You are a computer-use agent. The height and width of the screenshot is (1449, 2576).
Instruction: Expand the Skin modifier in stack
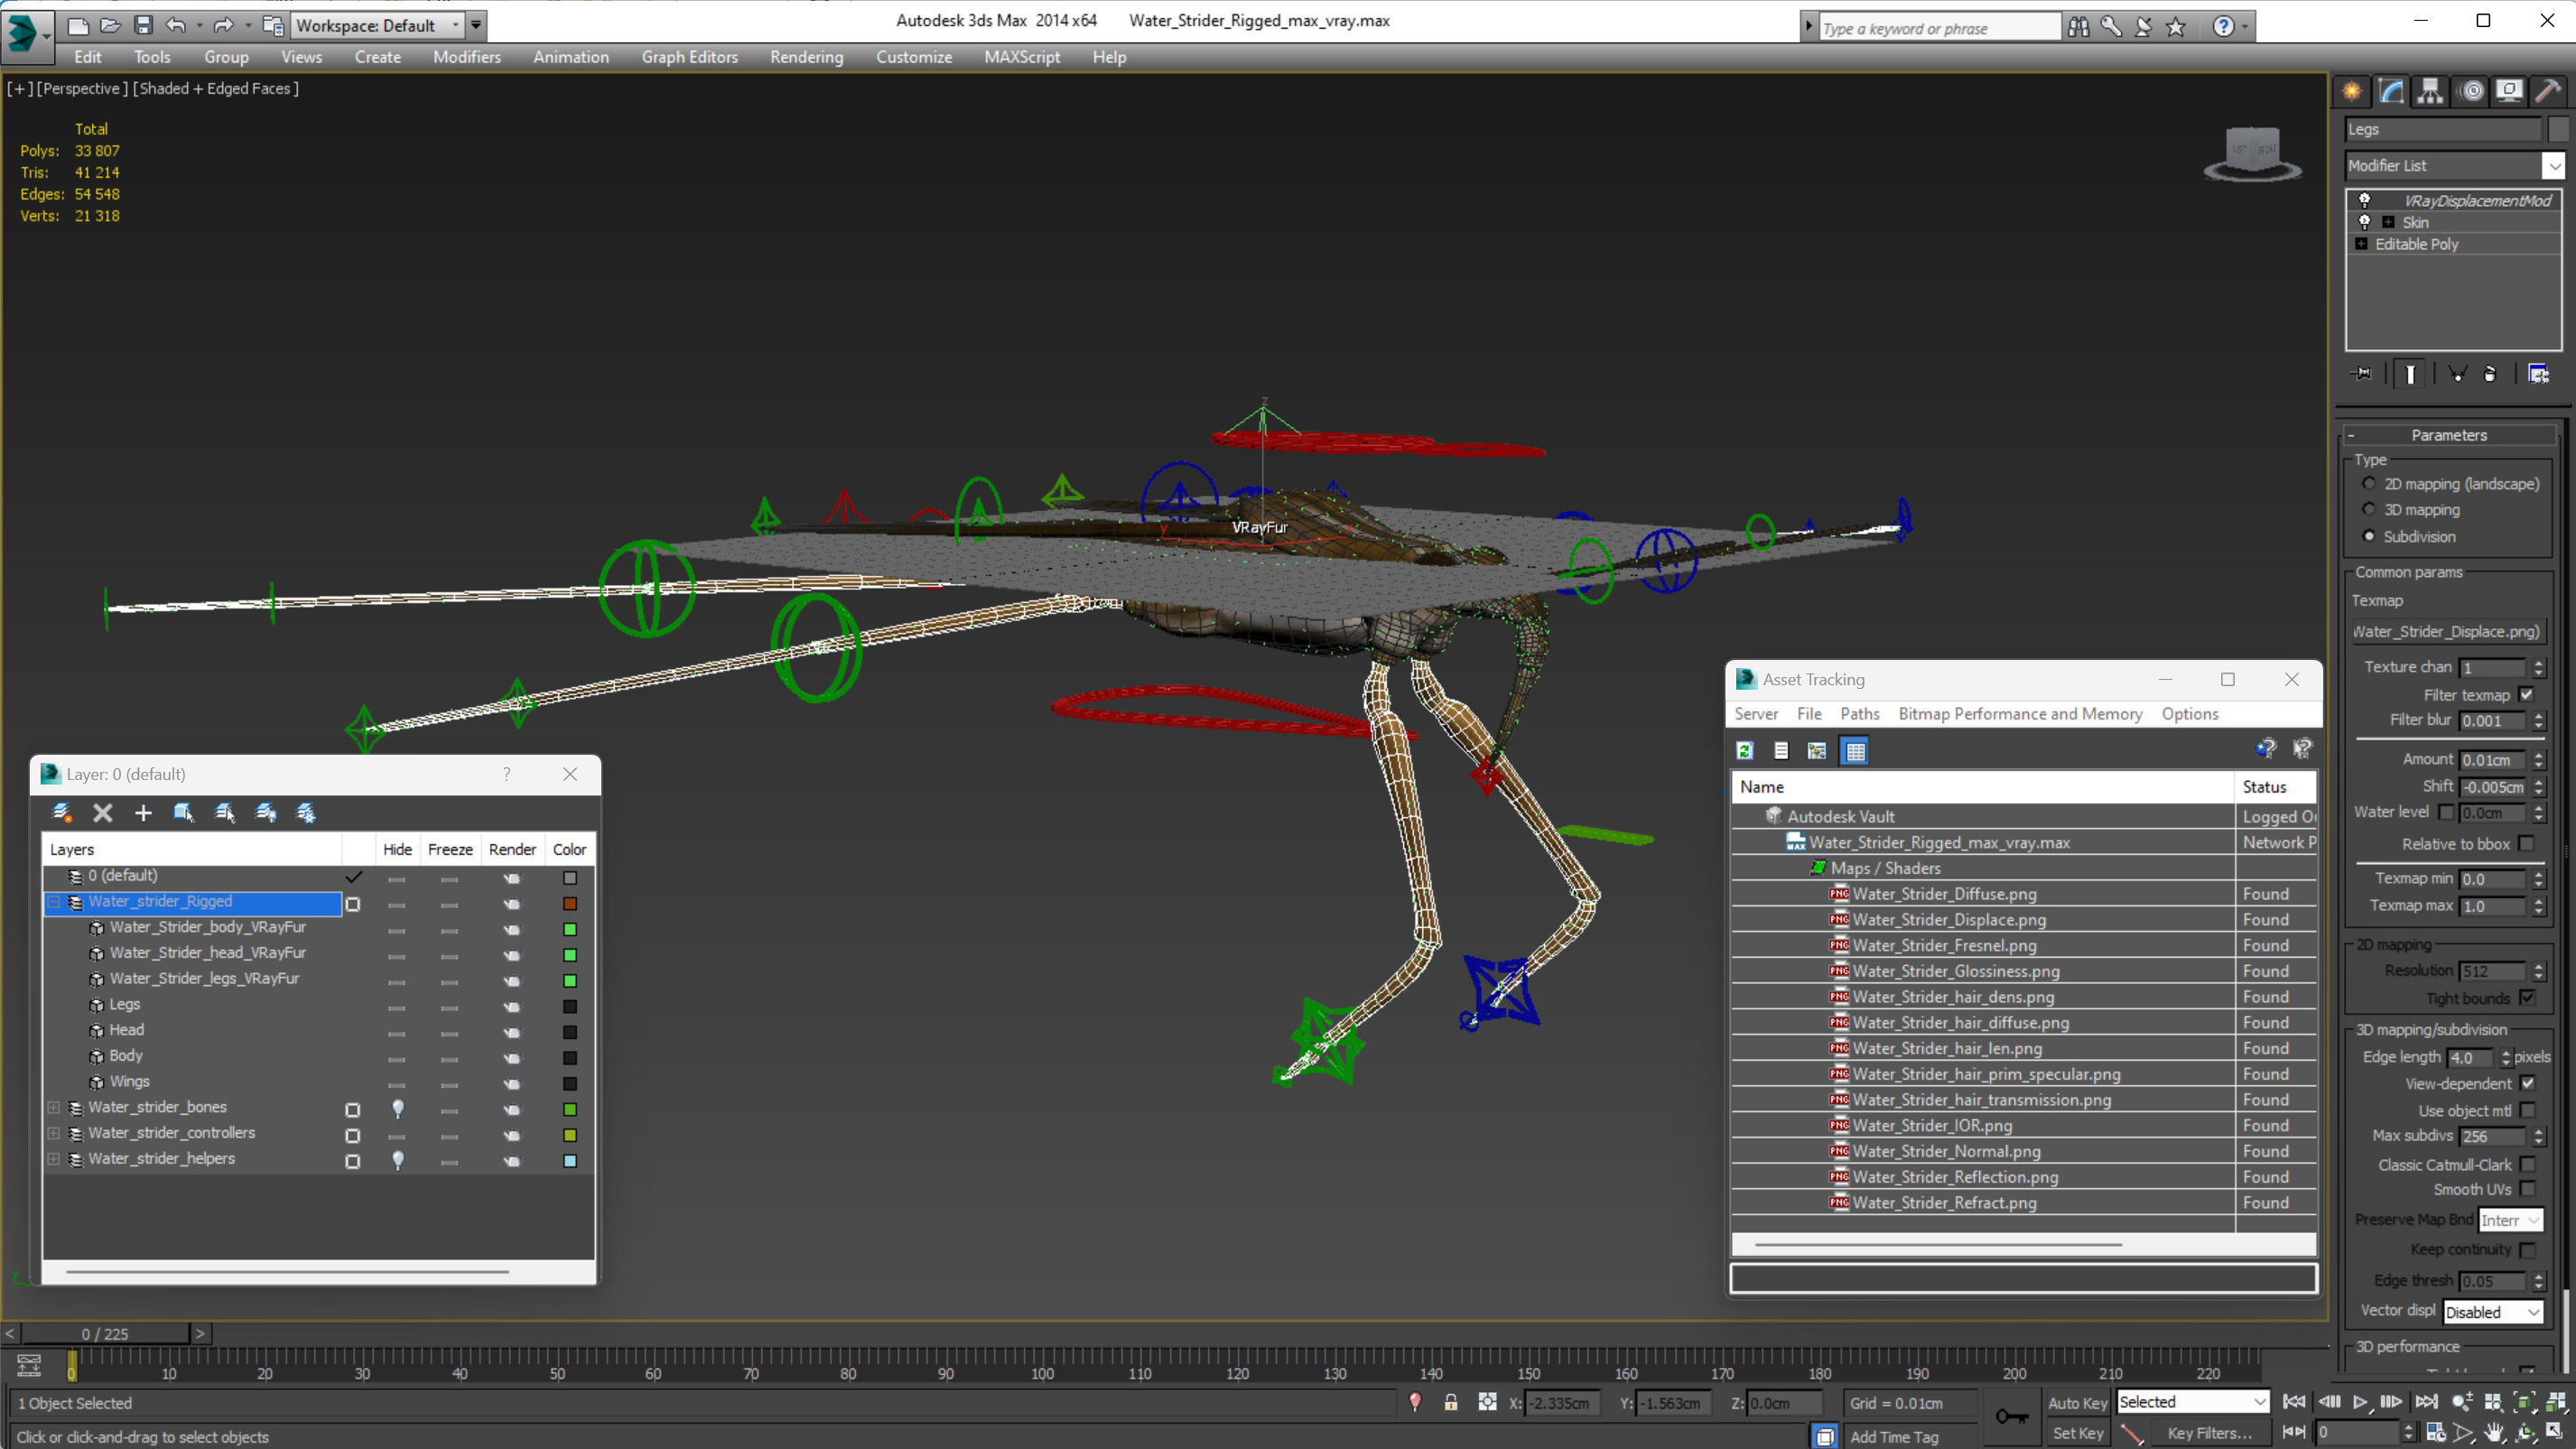click(x=2388, y=222)
